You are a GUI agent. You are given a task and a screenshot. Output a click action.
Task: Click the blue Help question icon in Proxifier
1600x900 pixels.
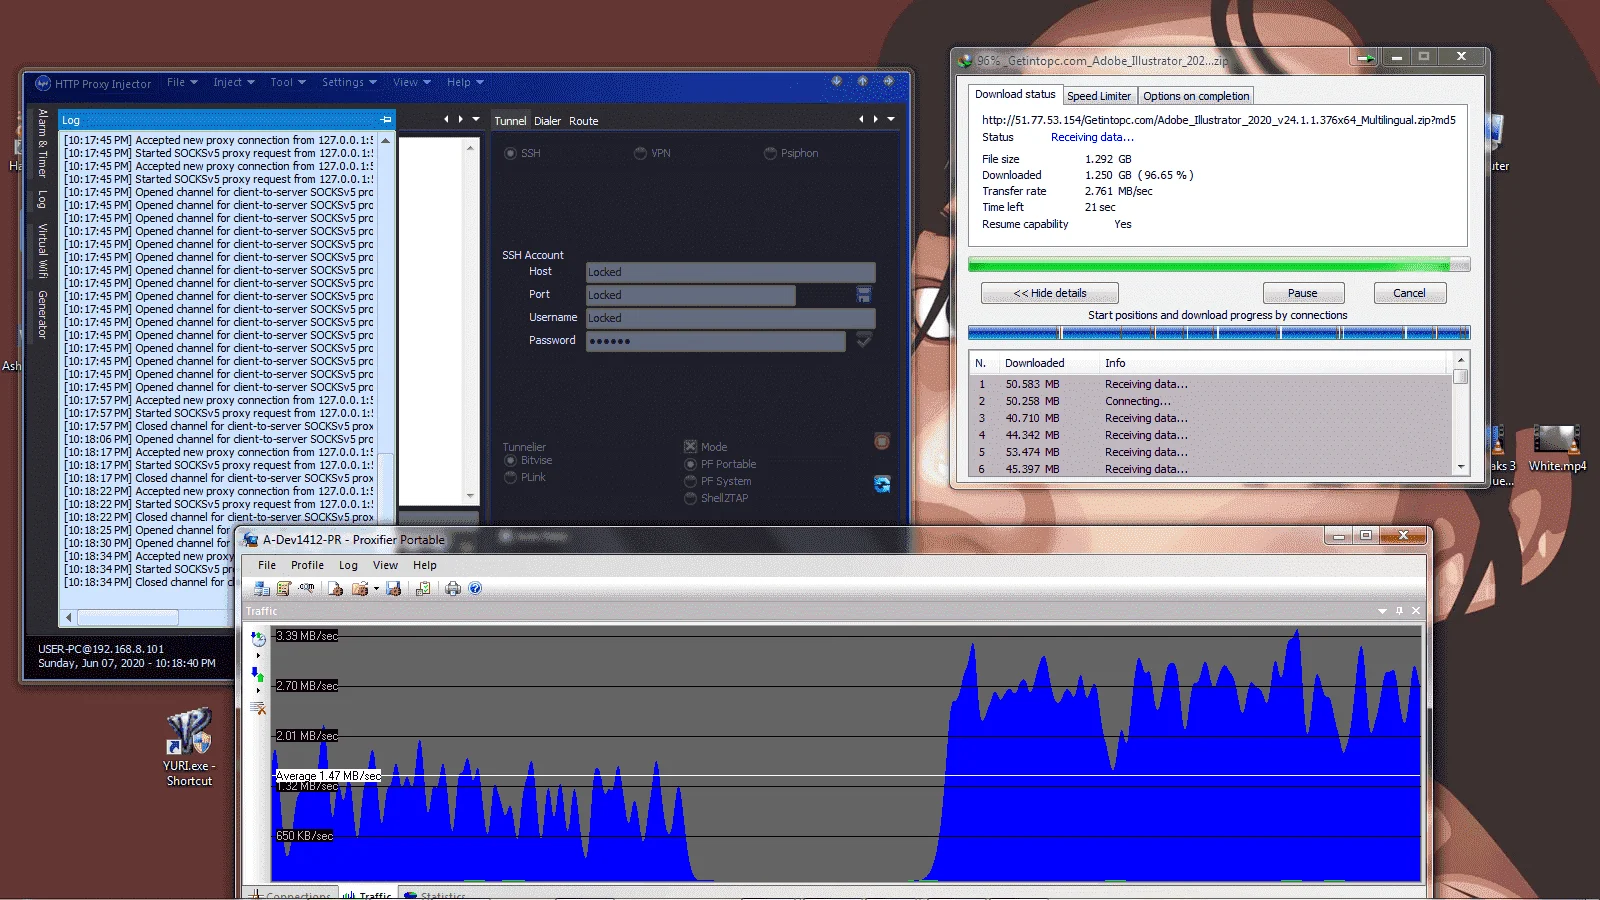pyautogui.click(x=475, y=588)
